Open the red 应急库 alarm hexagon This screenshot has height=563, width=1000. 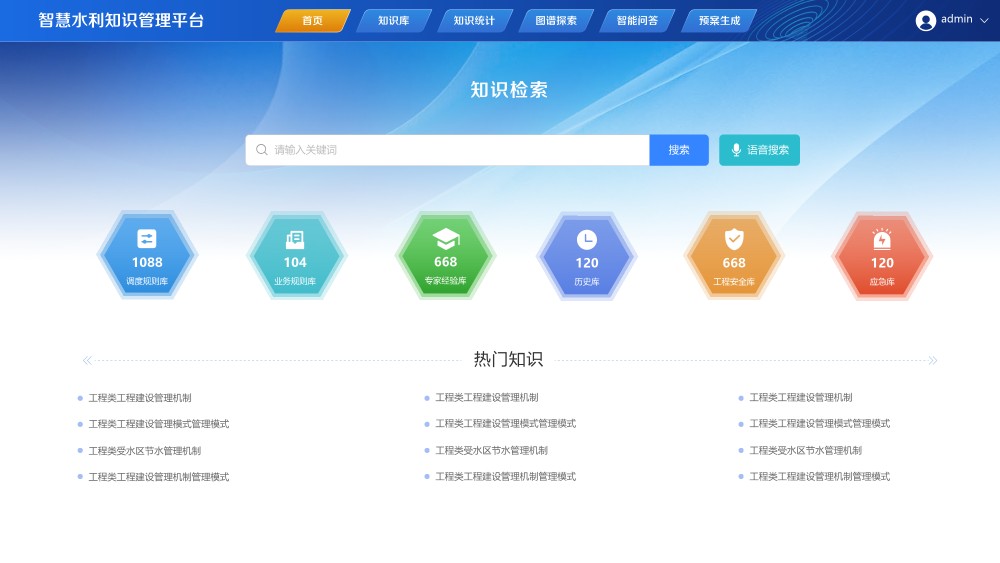coord(882,255)
